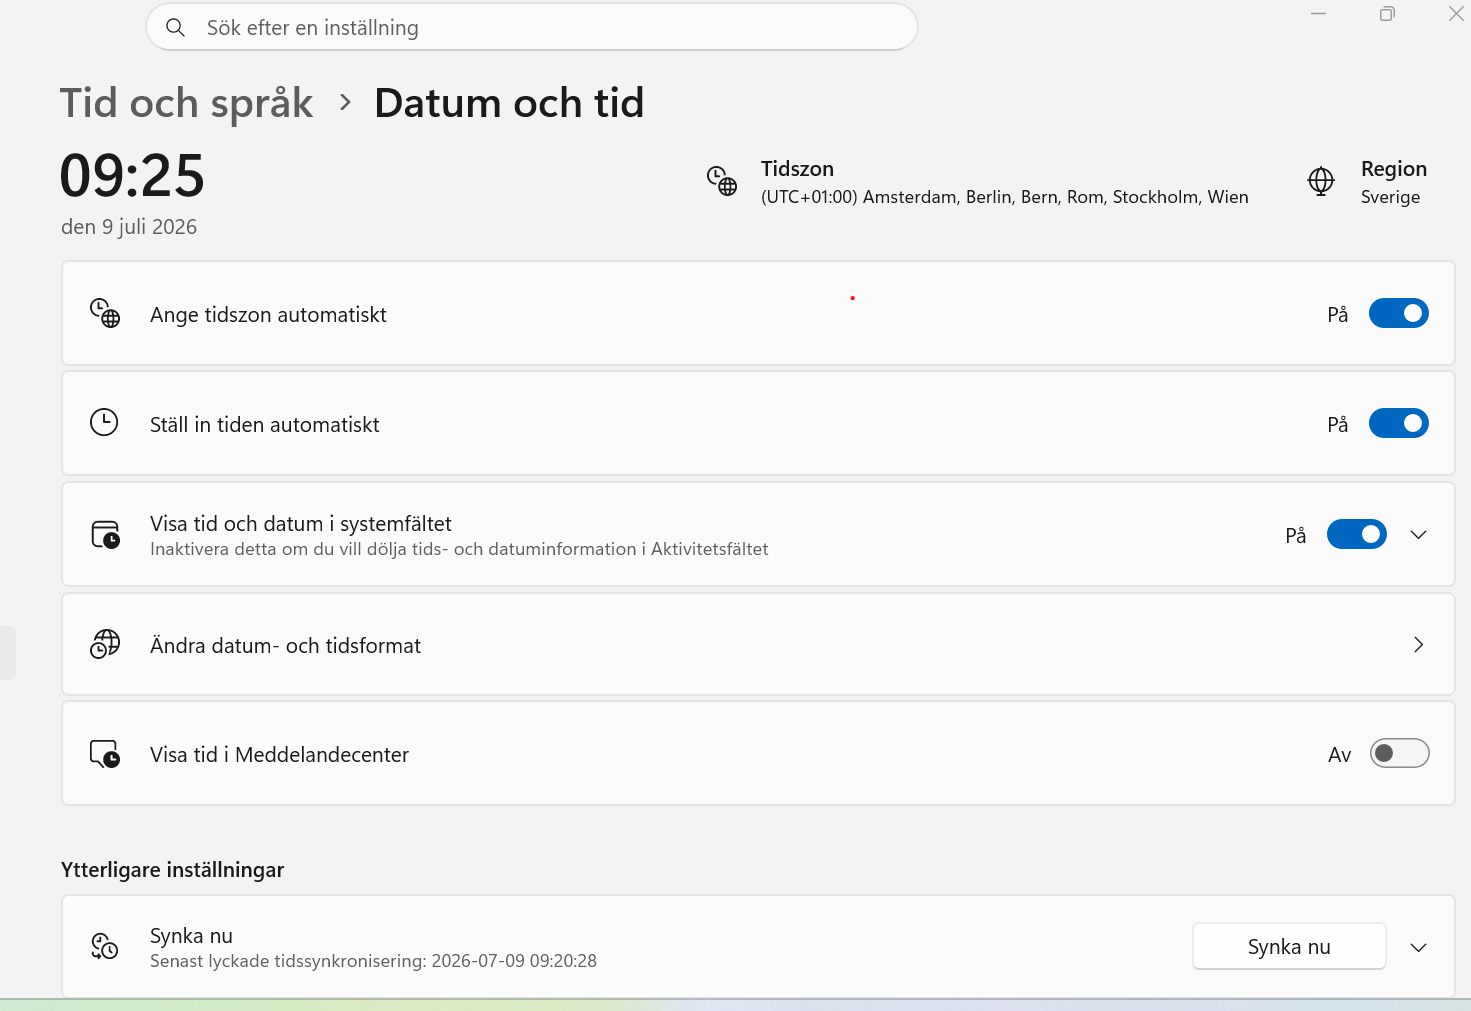Expand the 'Synka nu' section chevron
The height and width of the screenshot is (1011, 1471).
tap(1418, 947)
